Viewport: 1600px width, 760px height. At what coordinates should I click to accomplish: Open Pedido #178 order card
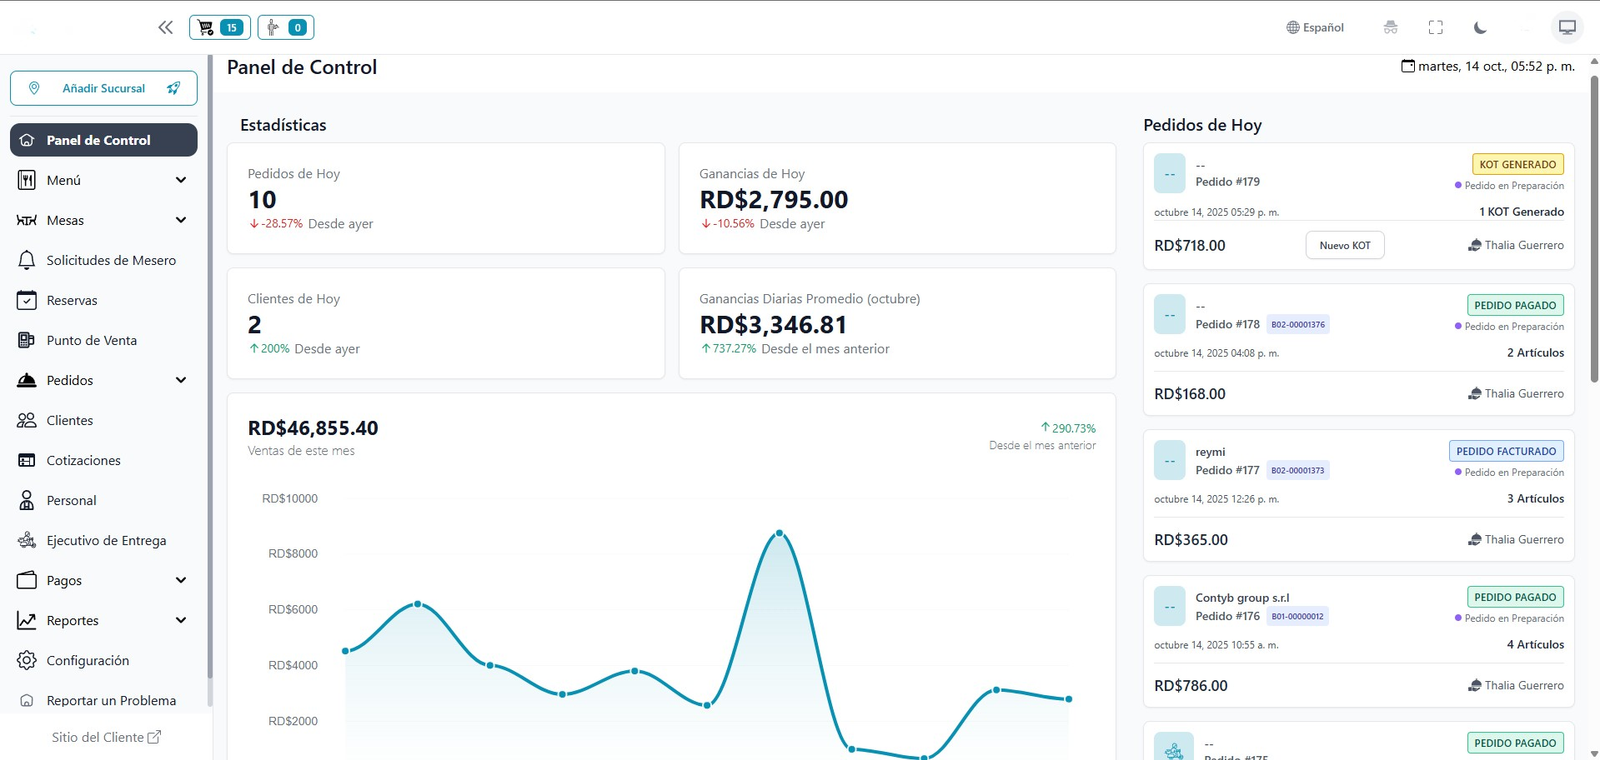pos(1359,349)
